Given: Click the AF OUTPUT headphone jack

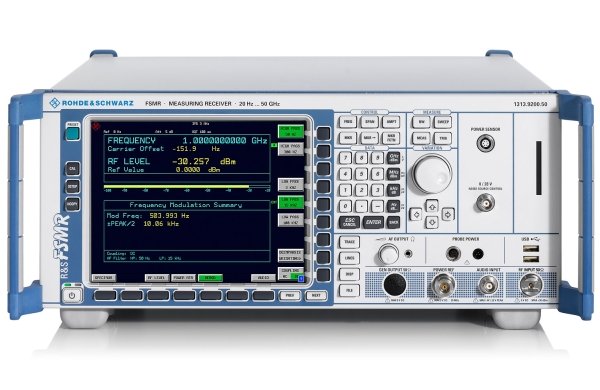Looking at the screenshot, I should point(409,253).
